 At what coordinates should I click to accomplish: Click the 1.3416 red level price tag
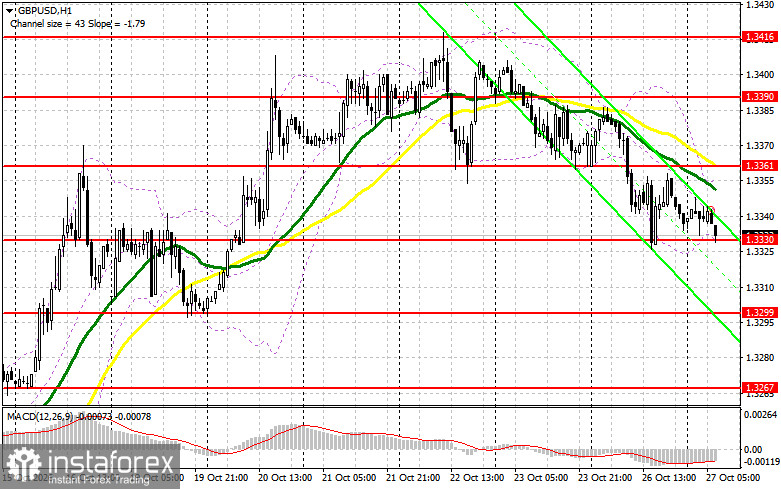pyautogui.click(x=760, y=36)
